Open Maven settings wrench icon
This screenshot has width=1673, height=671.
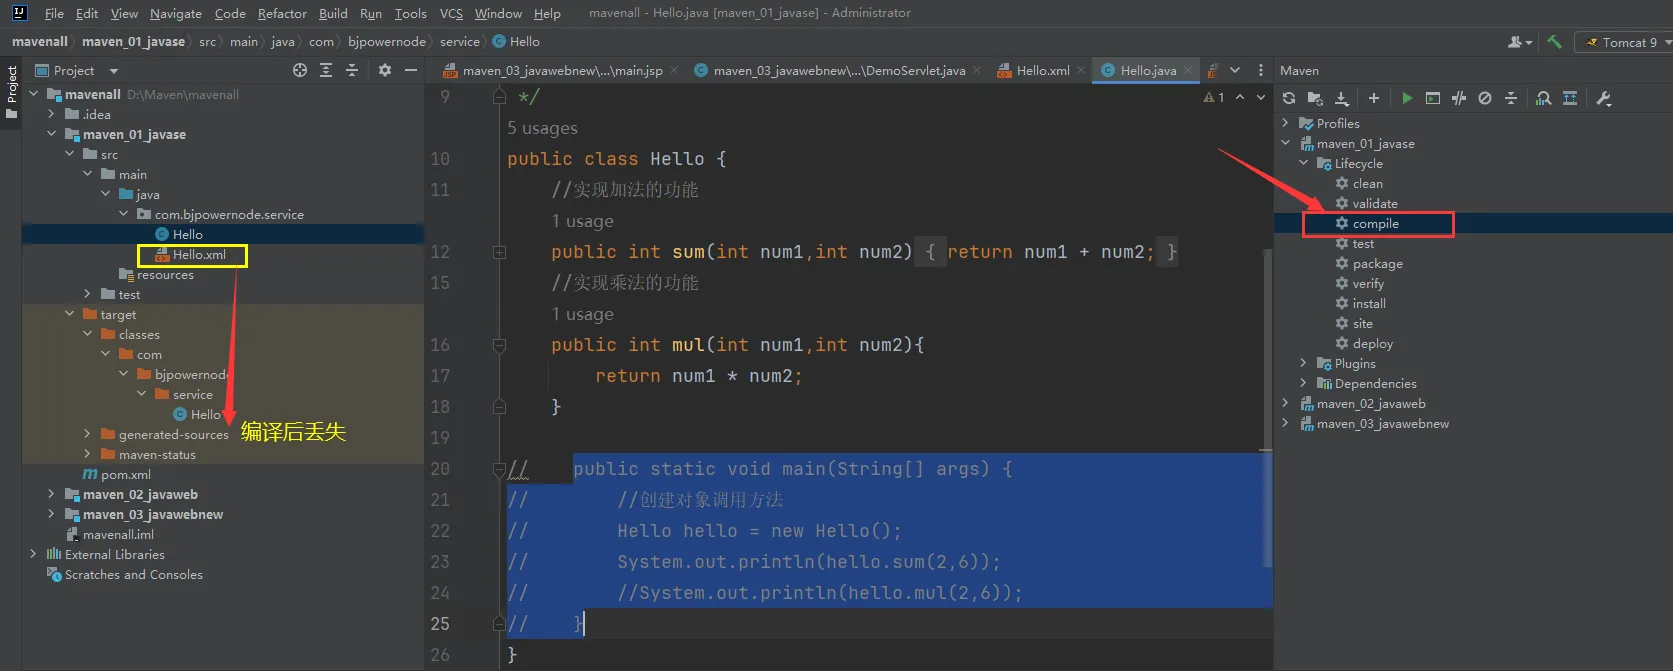point(1604,98)
